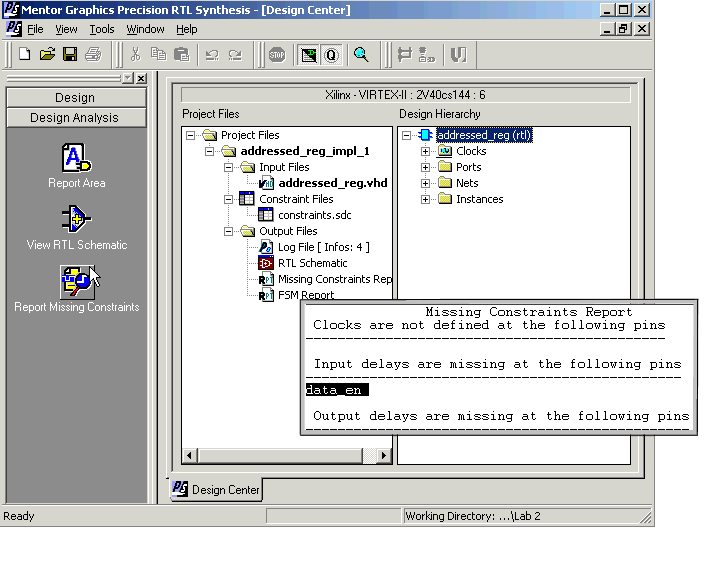Close the left sidebar panel
The image size is (705, 570).
tap(141, 78)
